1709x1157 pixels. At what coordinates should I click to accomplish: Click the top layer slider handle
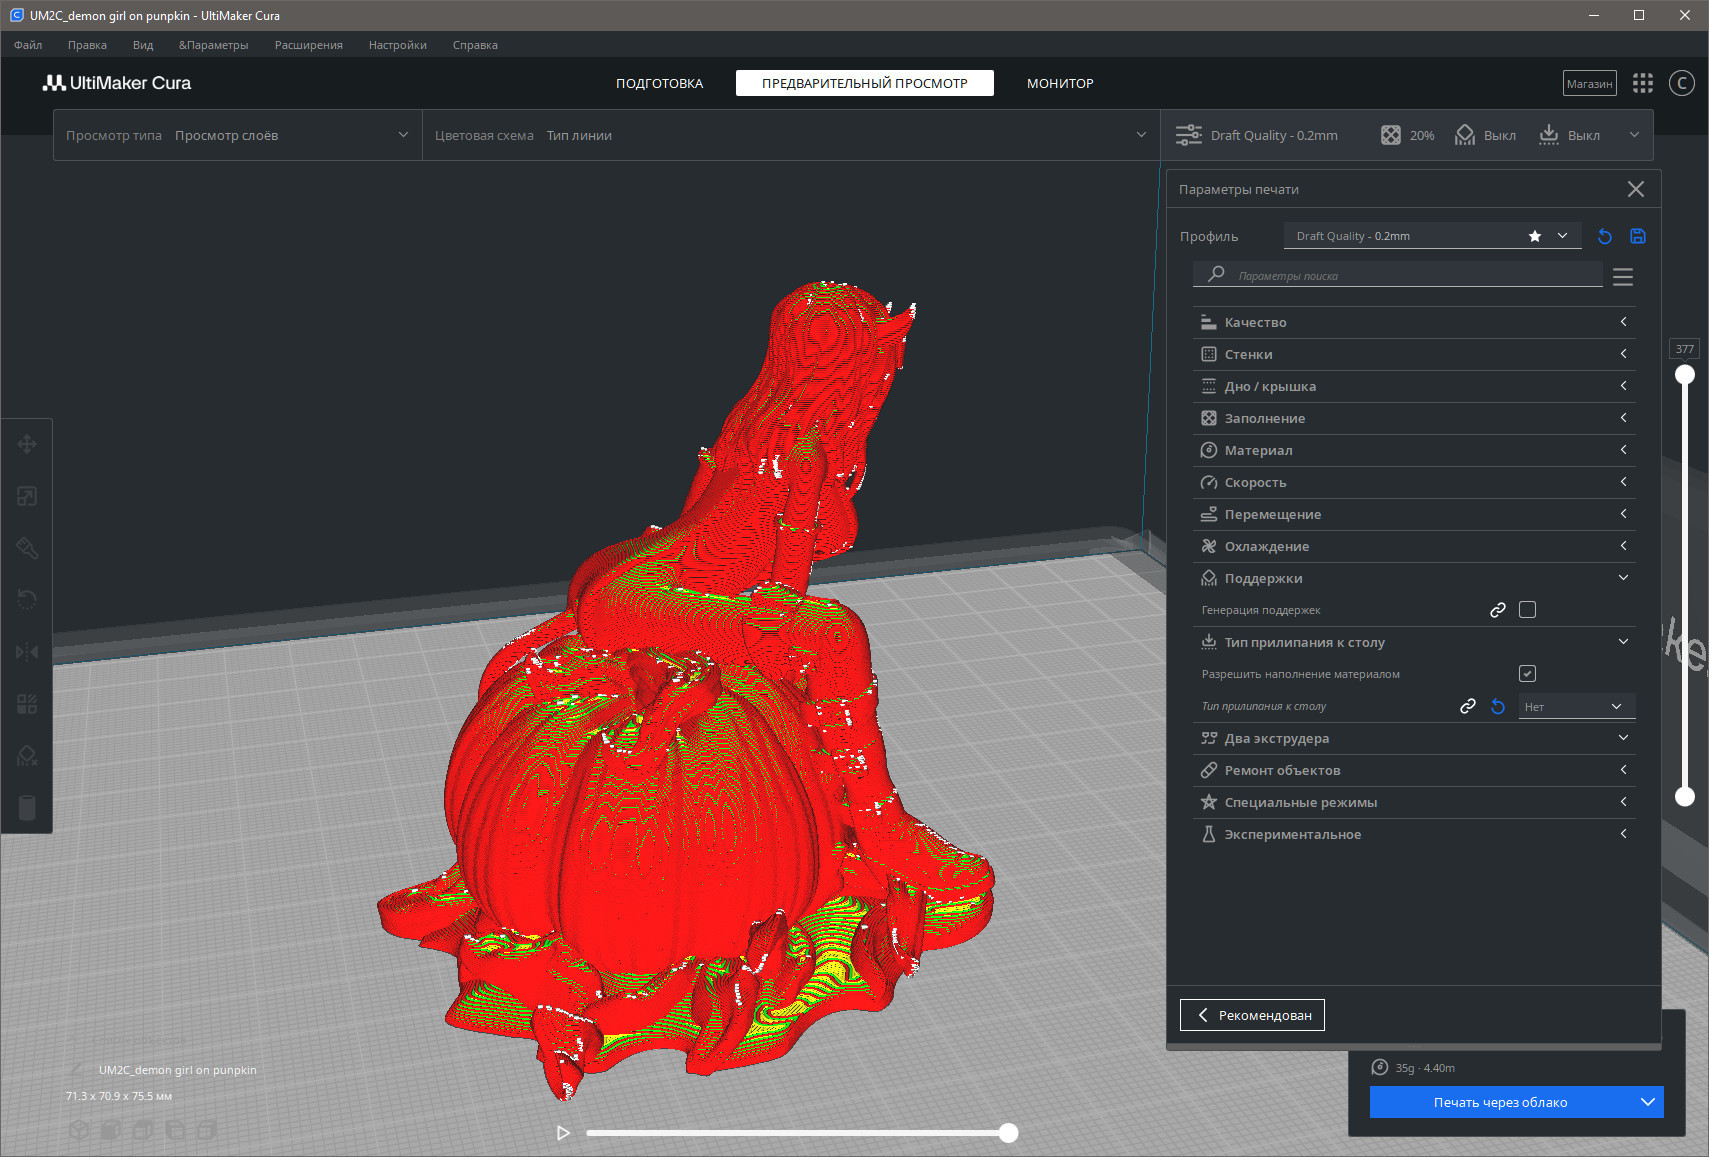(1685, 374)
